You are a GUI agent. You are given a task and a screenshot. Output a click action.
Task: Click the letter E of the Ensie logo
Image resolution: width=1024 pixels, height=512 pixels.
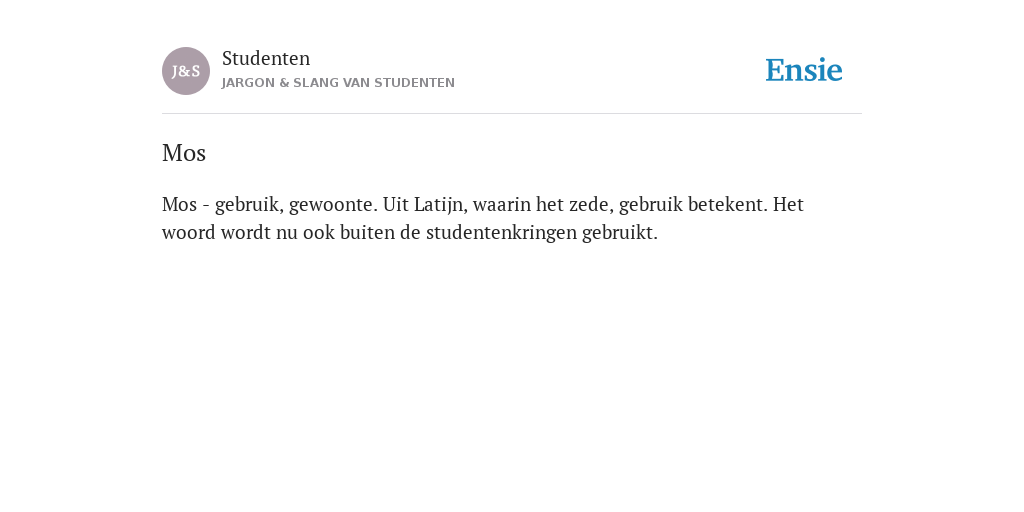tap(775, 71)
